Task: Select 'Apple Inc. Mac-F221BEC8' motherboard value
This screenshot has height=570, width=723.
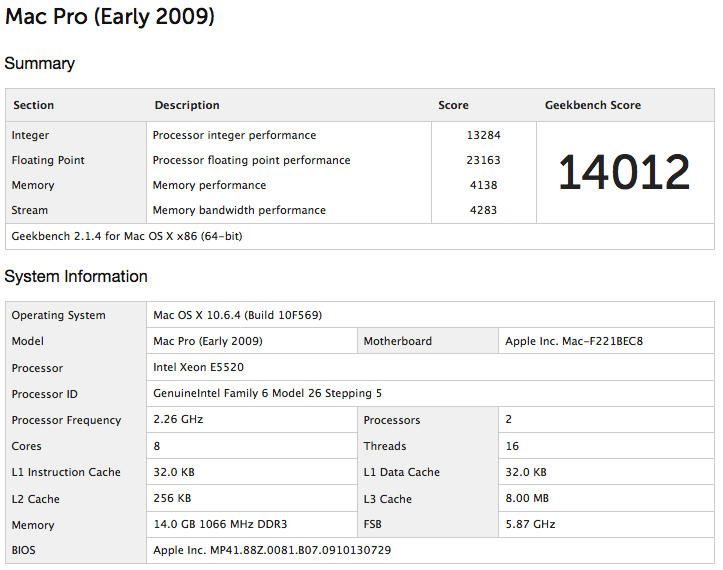Action: point(574,341)
